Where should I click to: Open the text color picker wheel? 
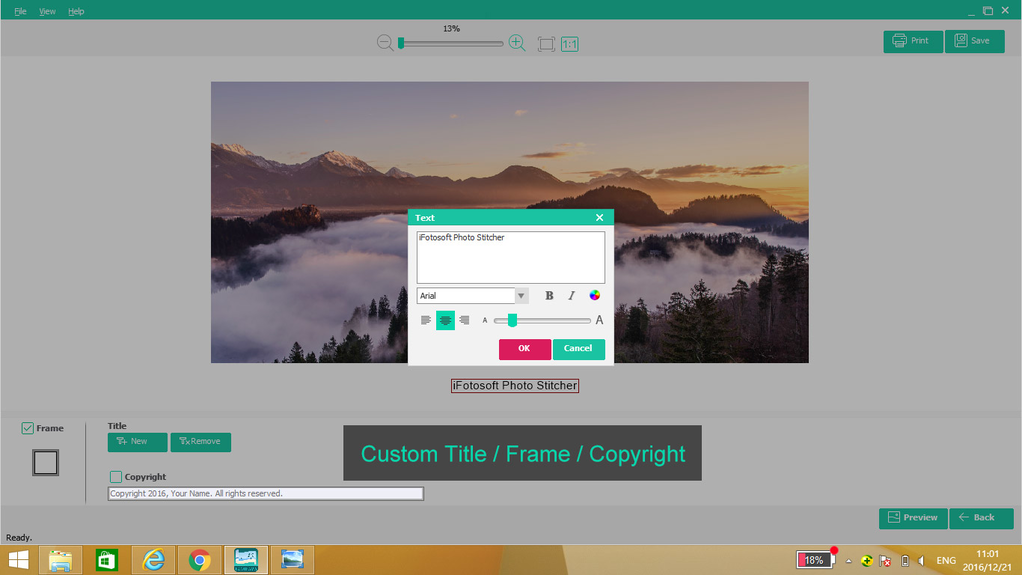coord(594,295)
